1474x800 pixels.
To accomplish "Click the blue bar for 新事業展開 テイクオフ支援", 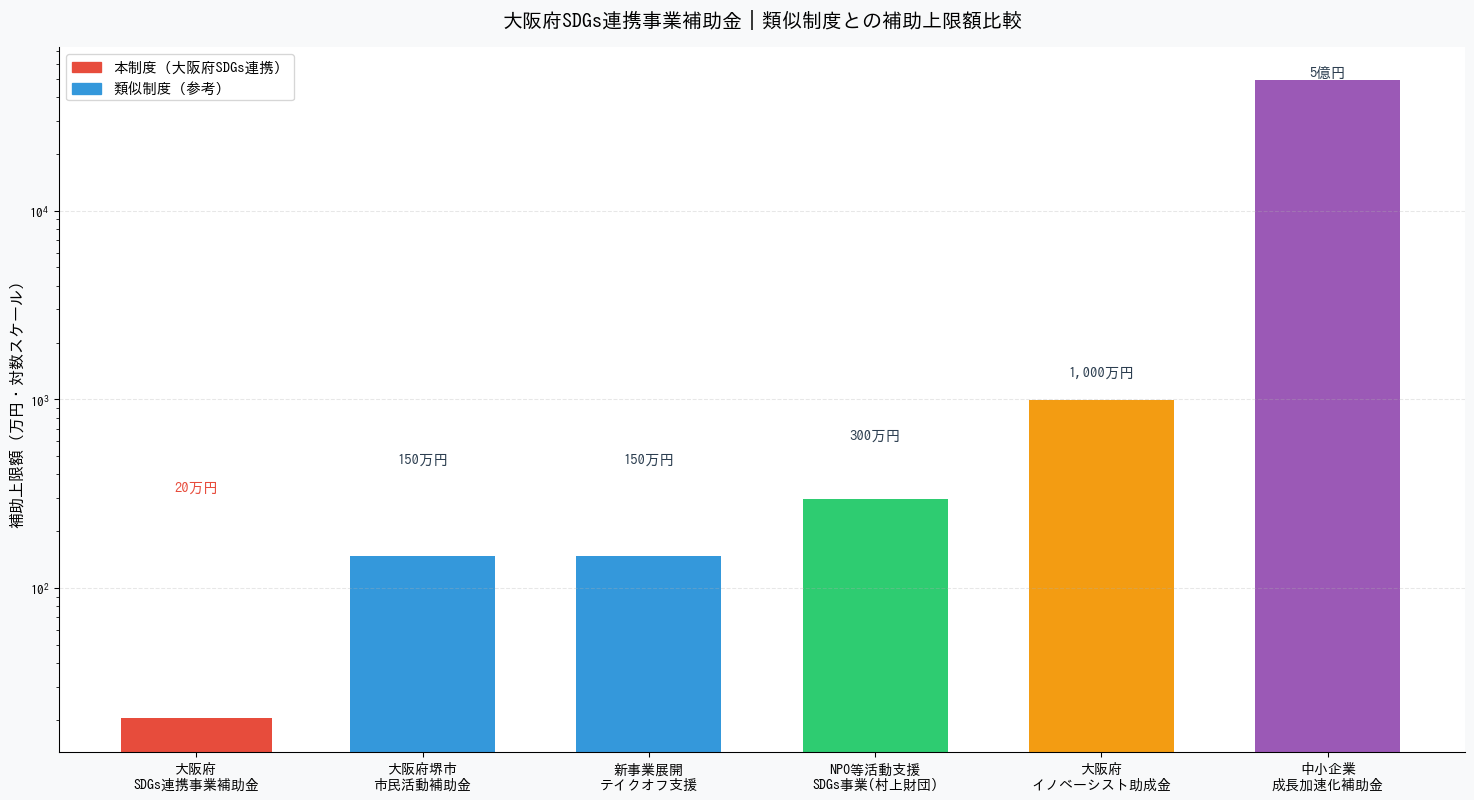I will [648, 654].
